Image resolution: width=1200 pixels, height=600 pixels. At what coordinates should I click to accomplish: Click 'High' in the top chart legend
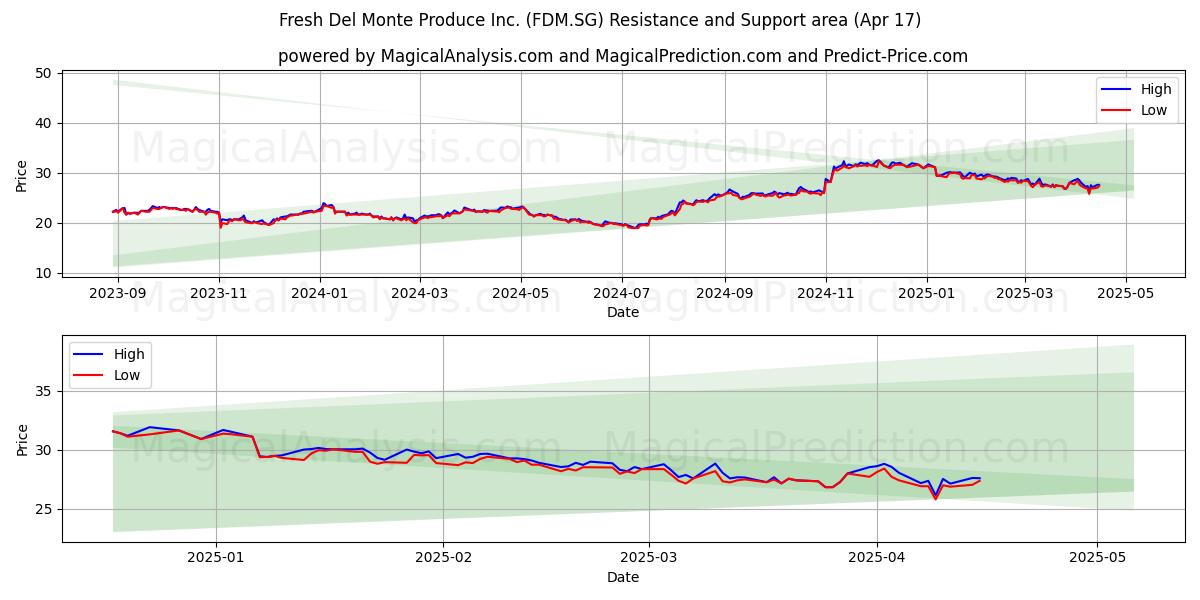pyautogui.click(x=1156, y=89)
